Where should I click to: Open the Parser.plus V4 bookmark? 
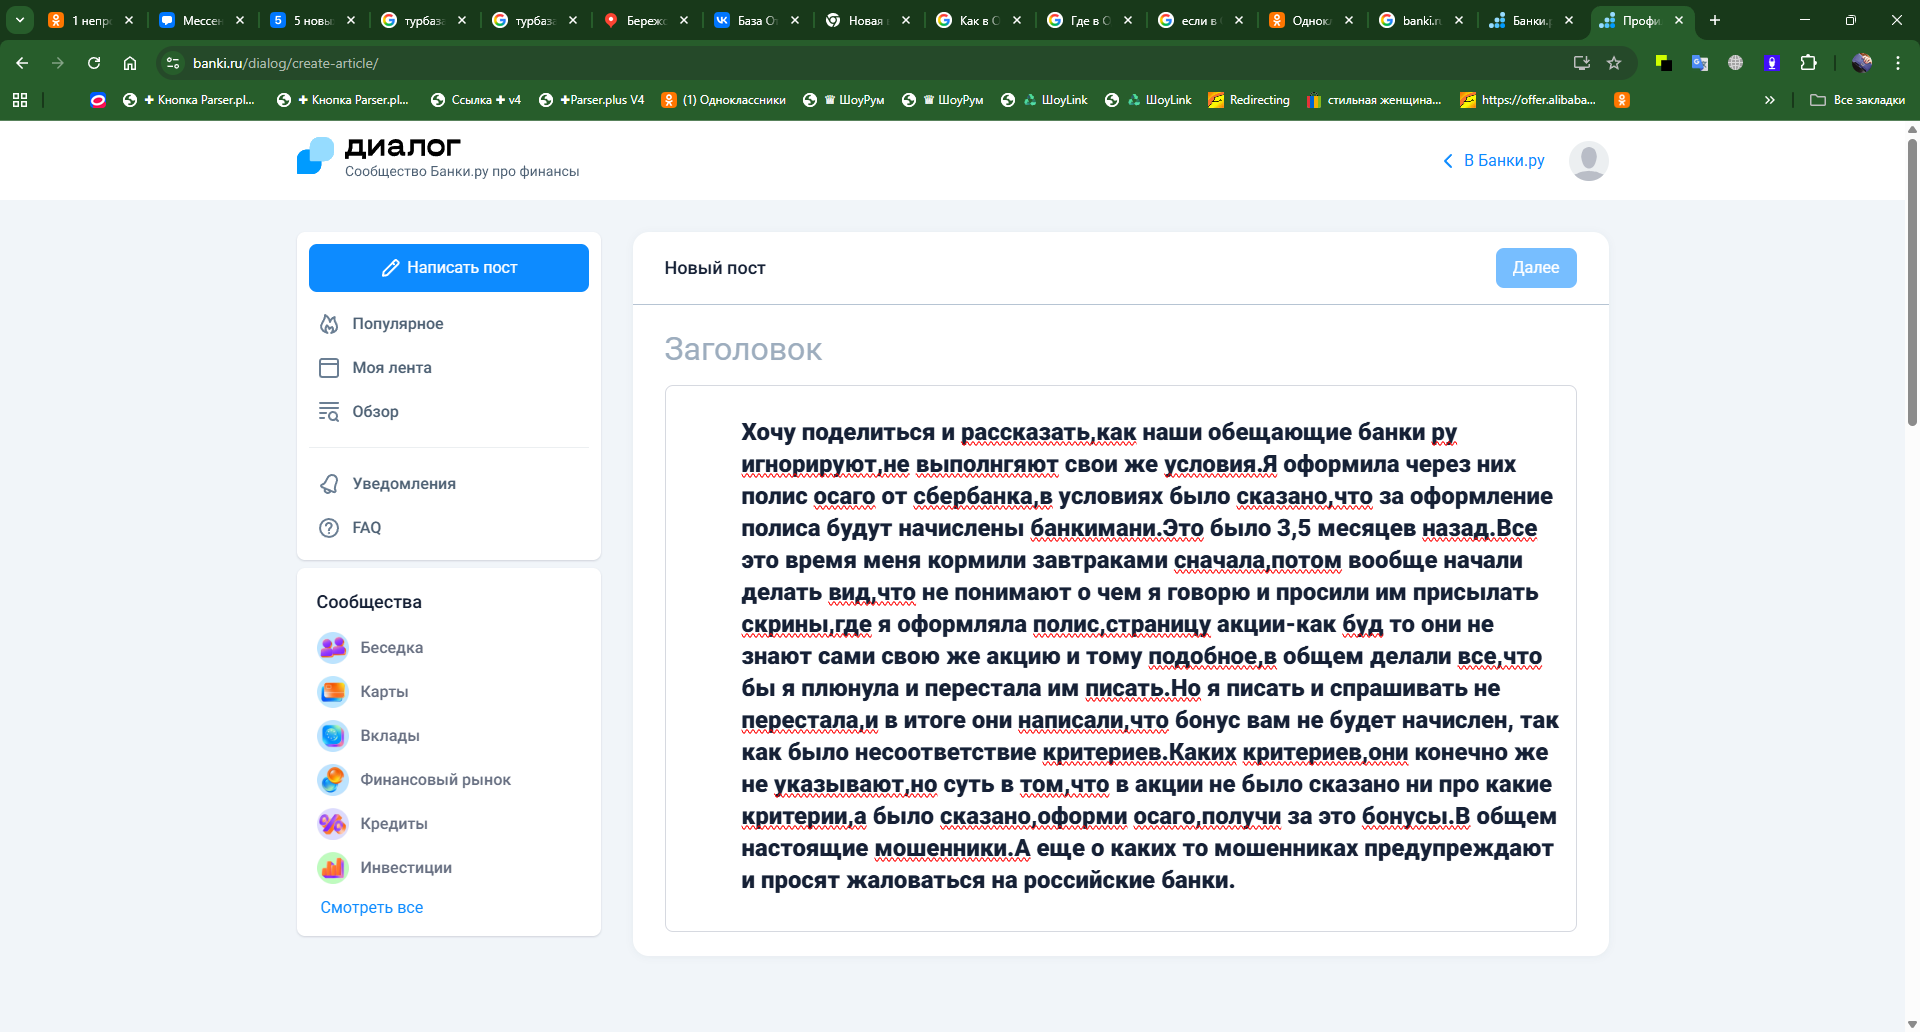591,100
